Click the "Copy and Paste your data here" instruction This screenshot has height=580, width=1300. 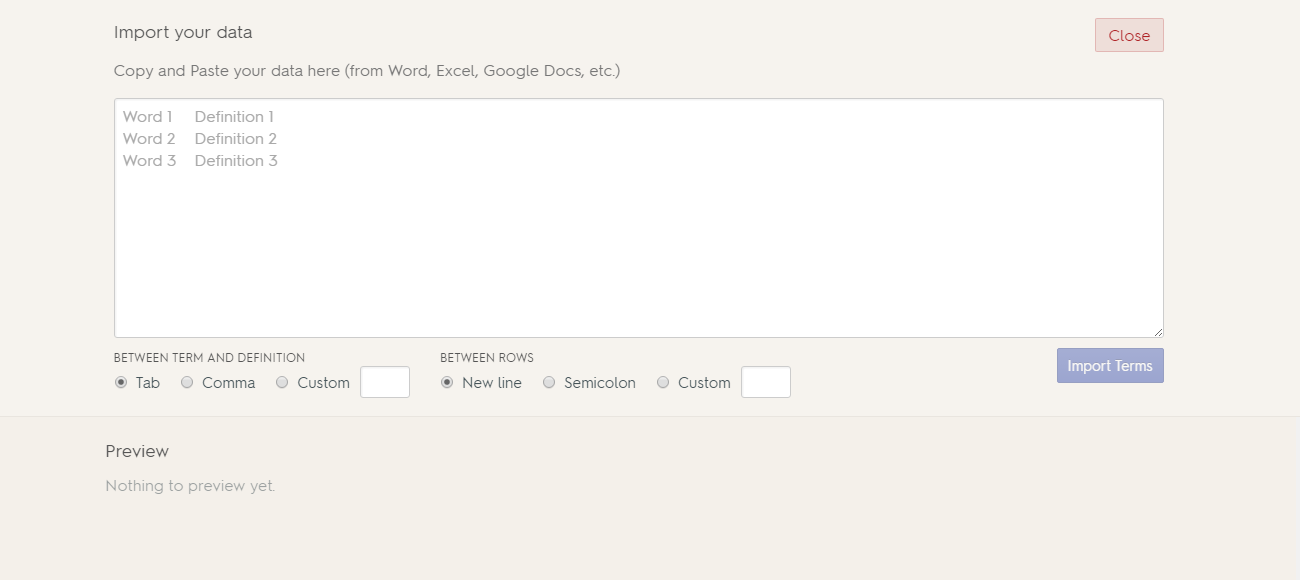coord(366,71)
